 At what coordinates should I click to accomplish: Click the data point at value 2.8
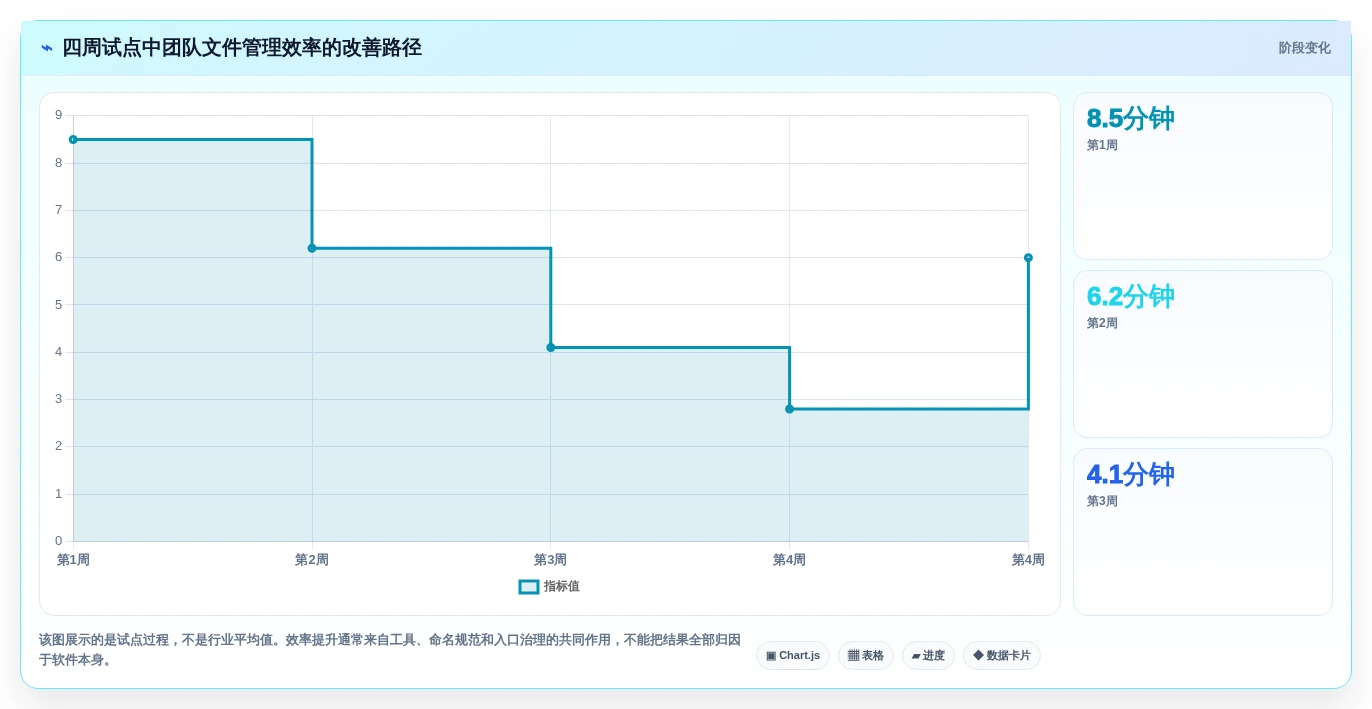[x=789, y=409]
